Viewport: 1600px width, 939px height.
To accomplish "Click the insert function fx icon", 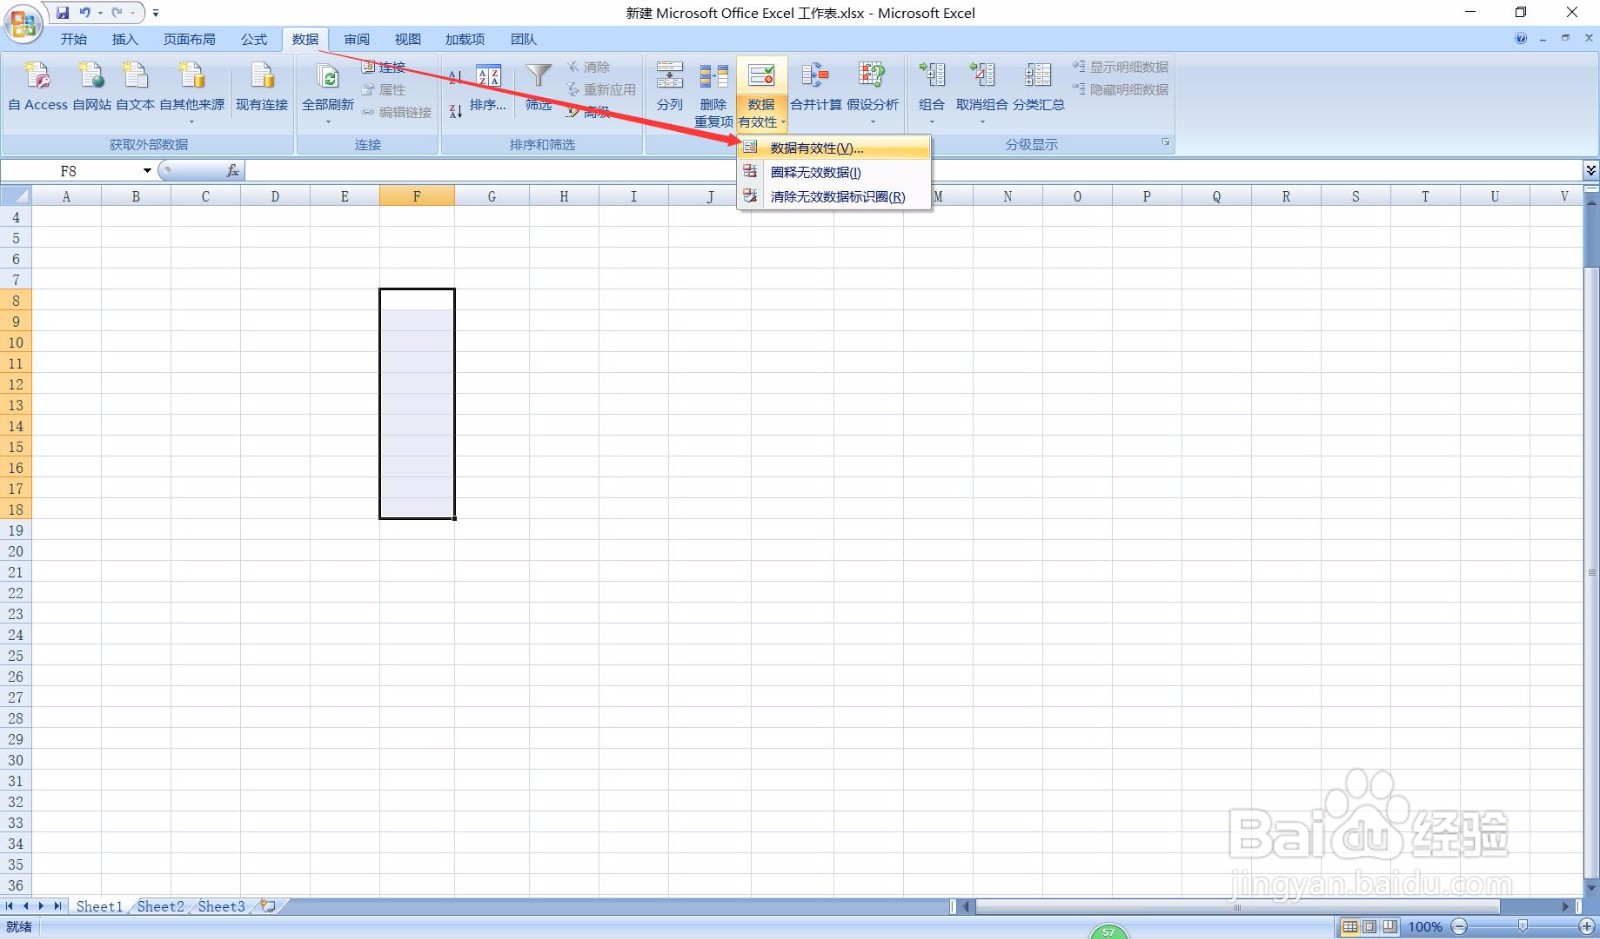I will click(232, 171).
